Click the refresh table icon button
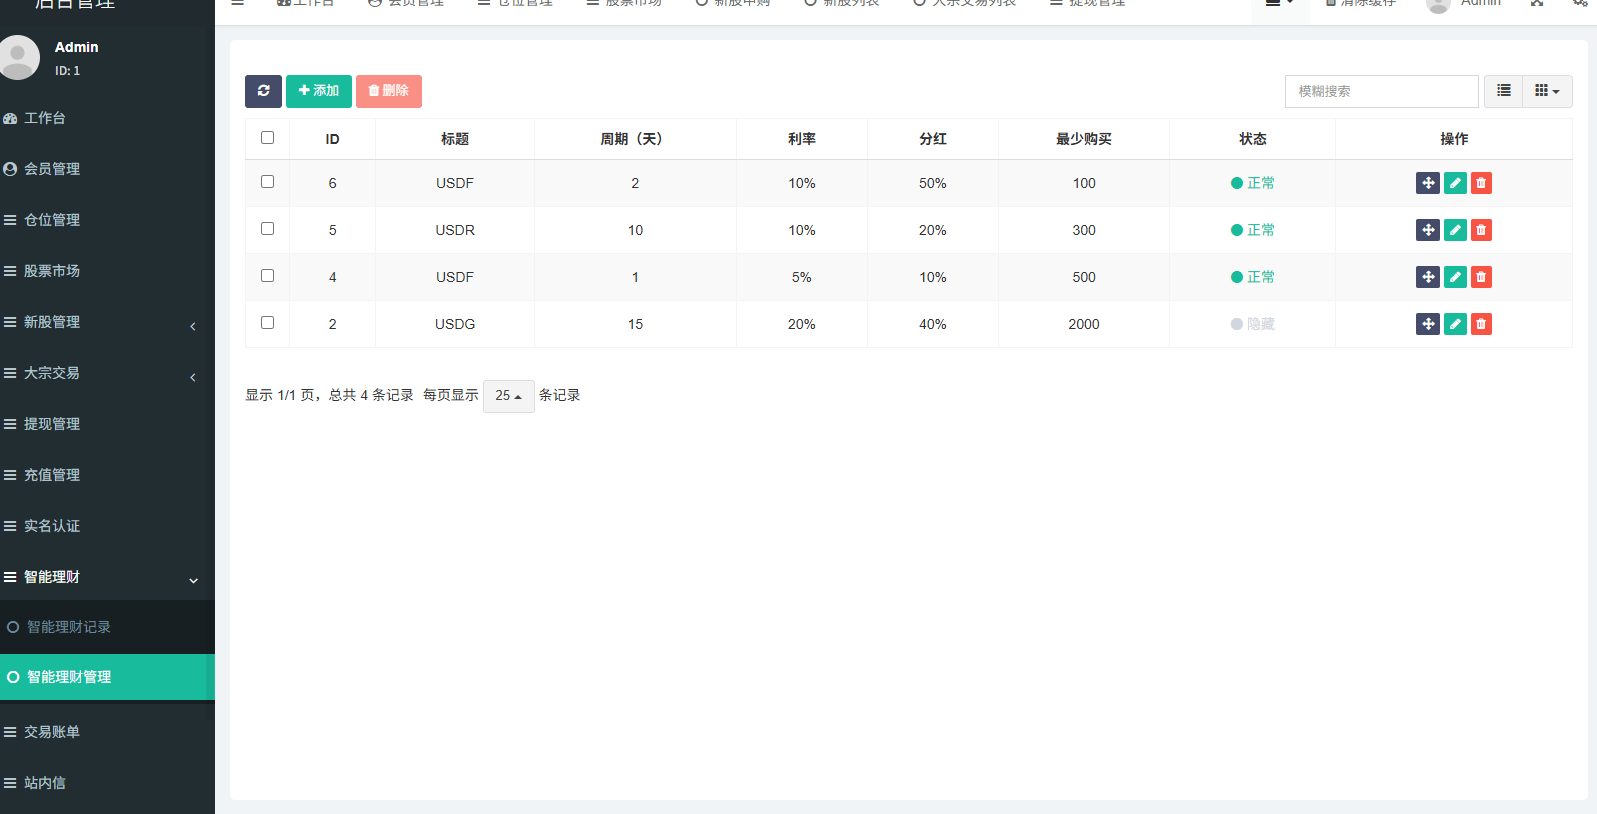The width and height of the screenshot is (1597, 814). coord(263,91)
